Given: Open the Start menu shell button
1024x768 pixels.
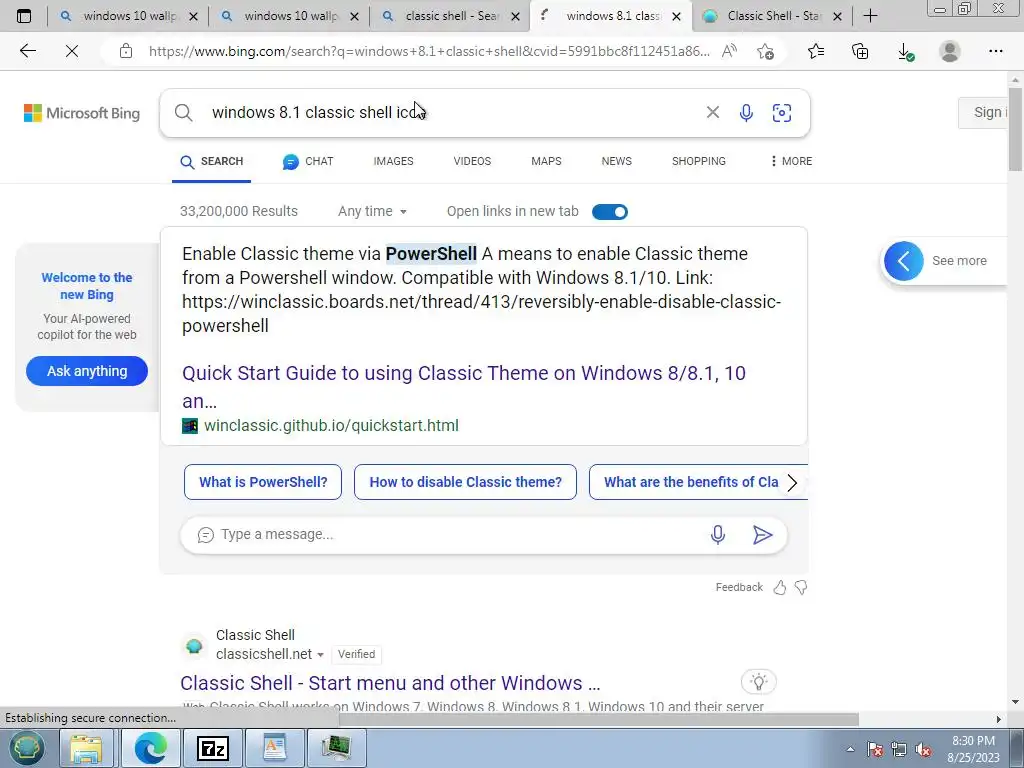Looking at the screenshot, I should pyautogui.click(x=26, y=748).
